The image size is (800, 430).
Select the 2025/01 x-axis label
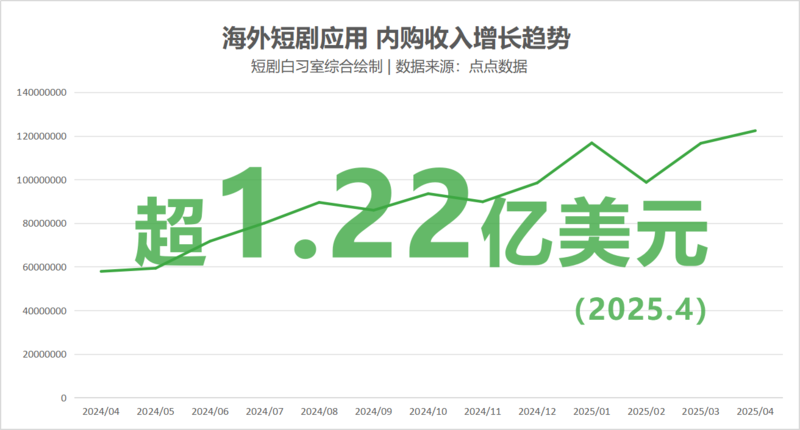591,411
